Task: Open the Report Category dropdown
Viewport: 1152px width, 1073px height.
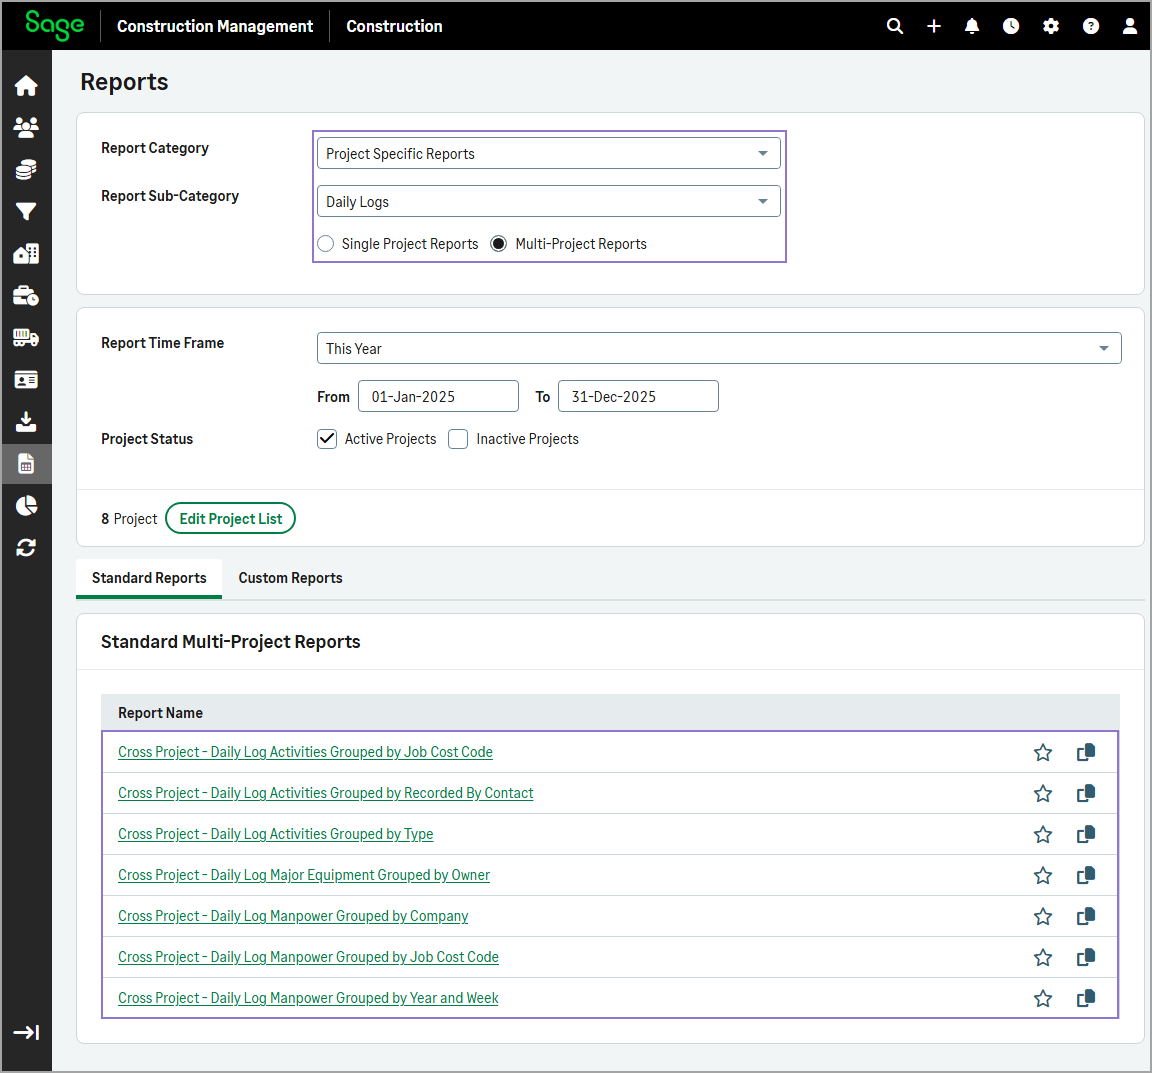Action: (x=548, y=154)
